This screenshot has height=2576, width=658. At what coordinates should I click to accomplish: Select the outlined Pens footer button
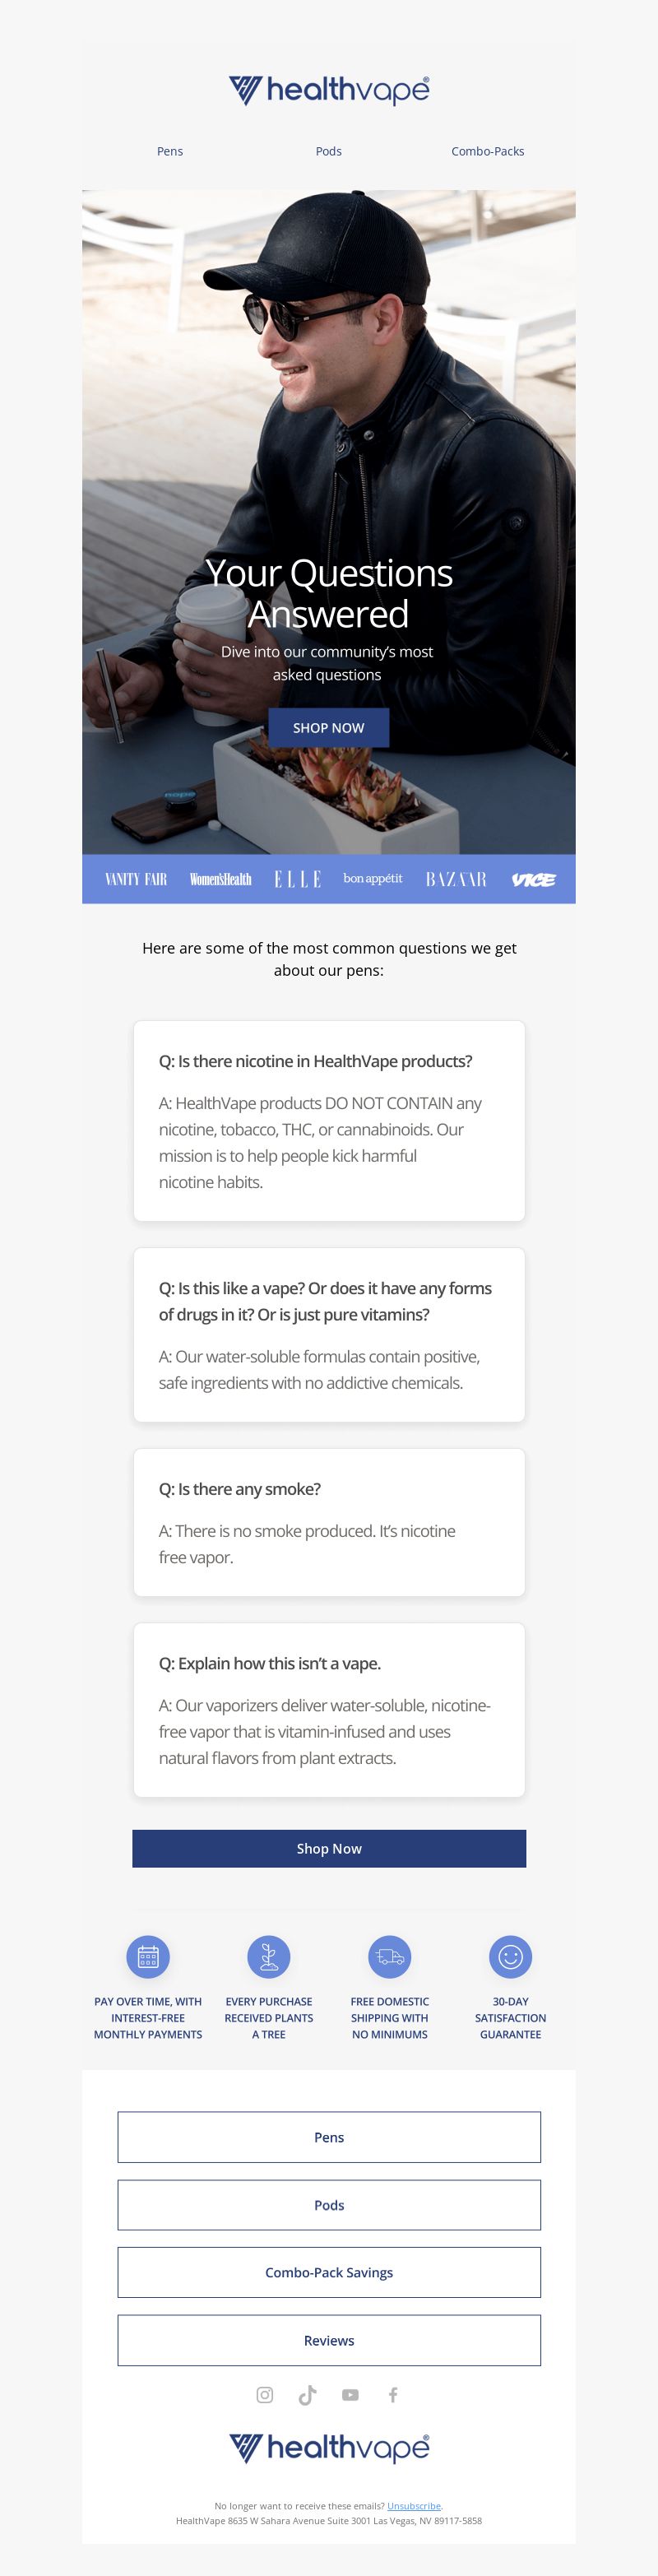point(329,2137)
